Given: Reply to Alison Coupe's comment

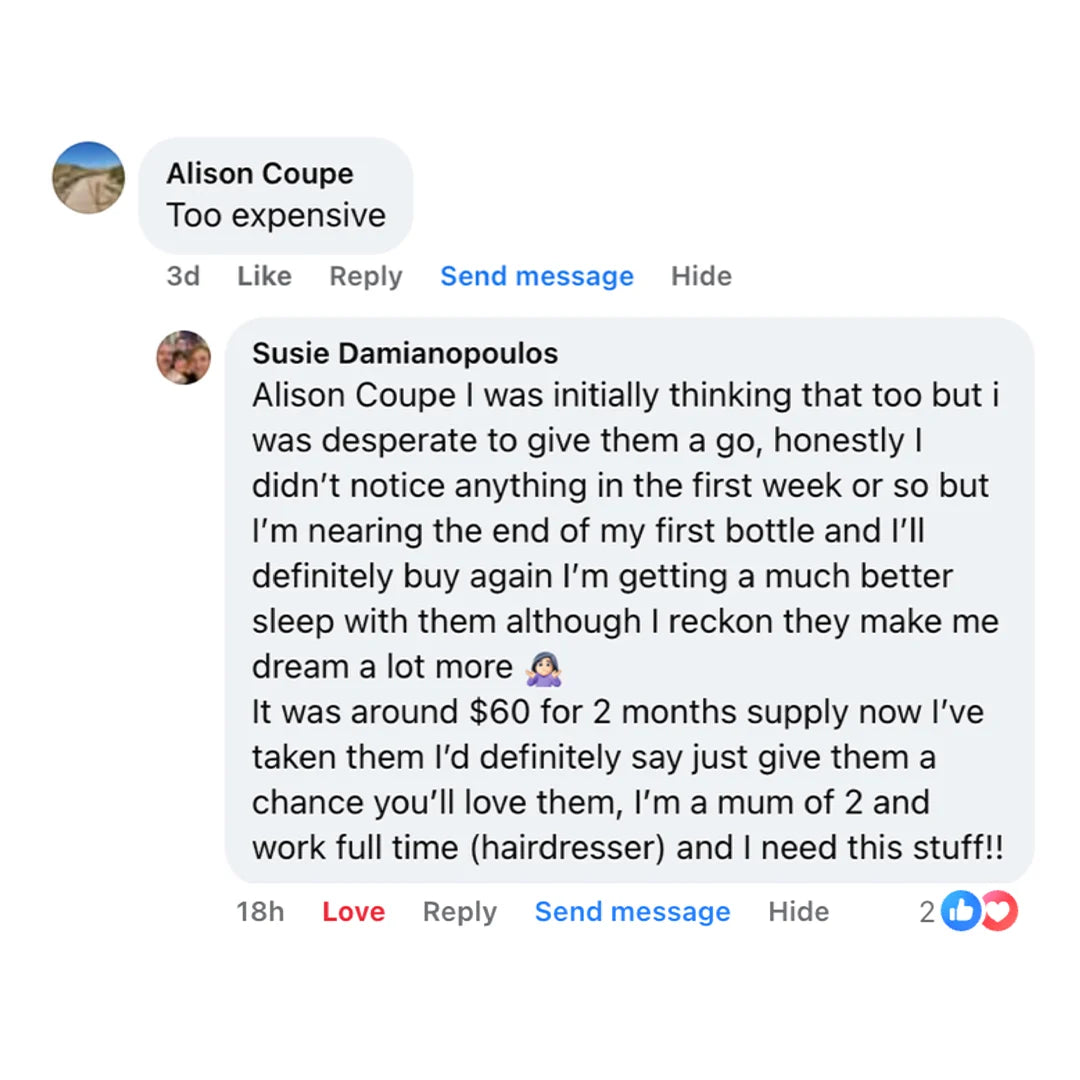Looking at the screenshot, I should [x=365, y=276].
